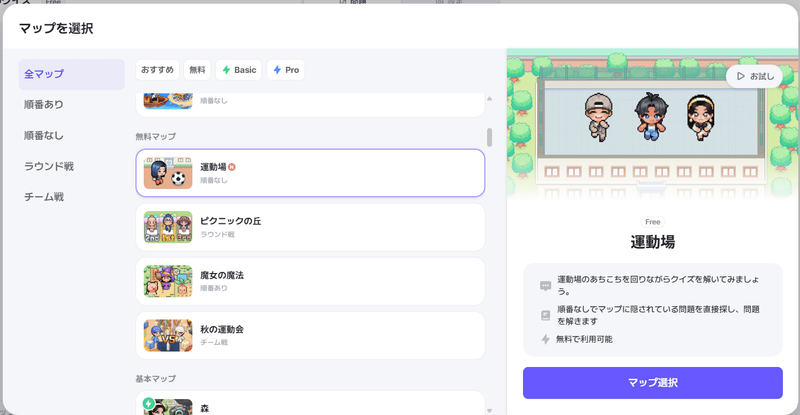Click the ラウンド戦 label under ピクニックの丘
Screen dimensions: 800x415
click(x=217, y=234)
